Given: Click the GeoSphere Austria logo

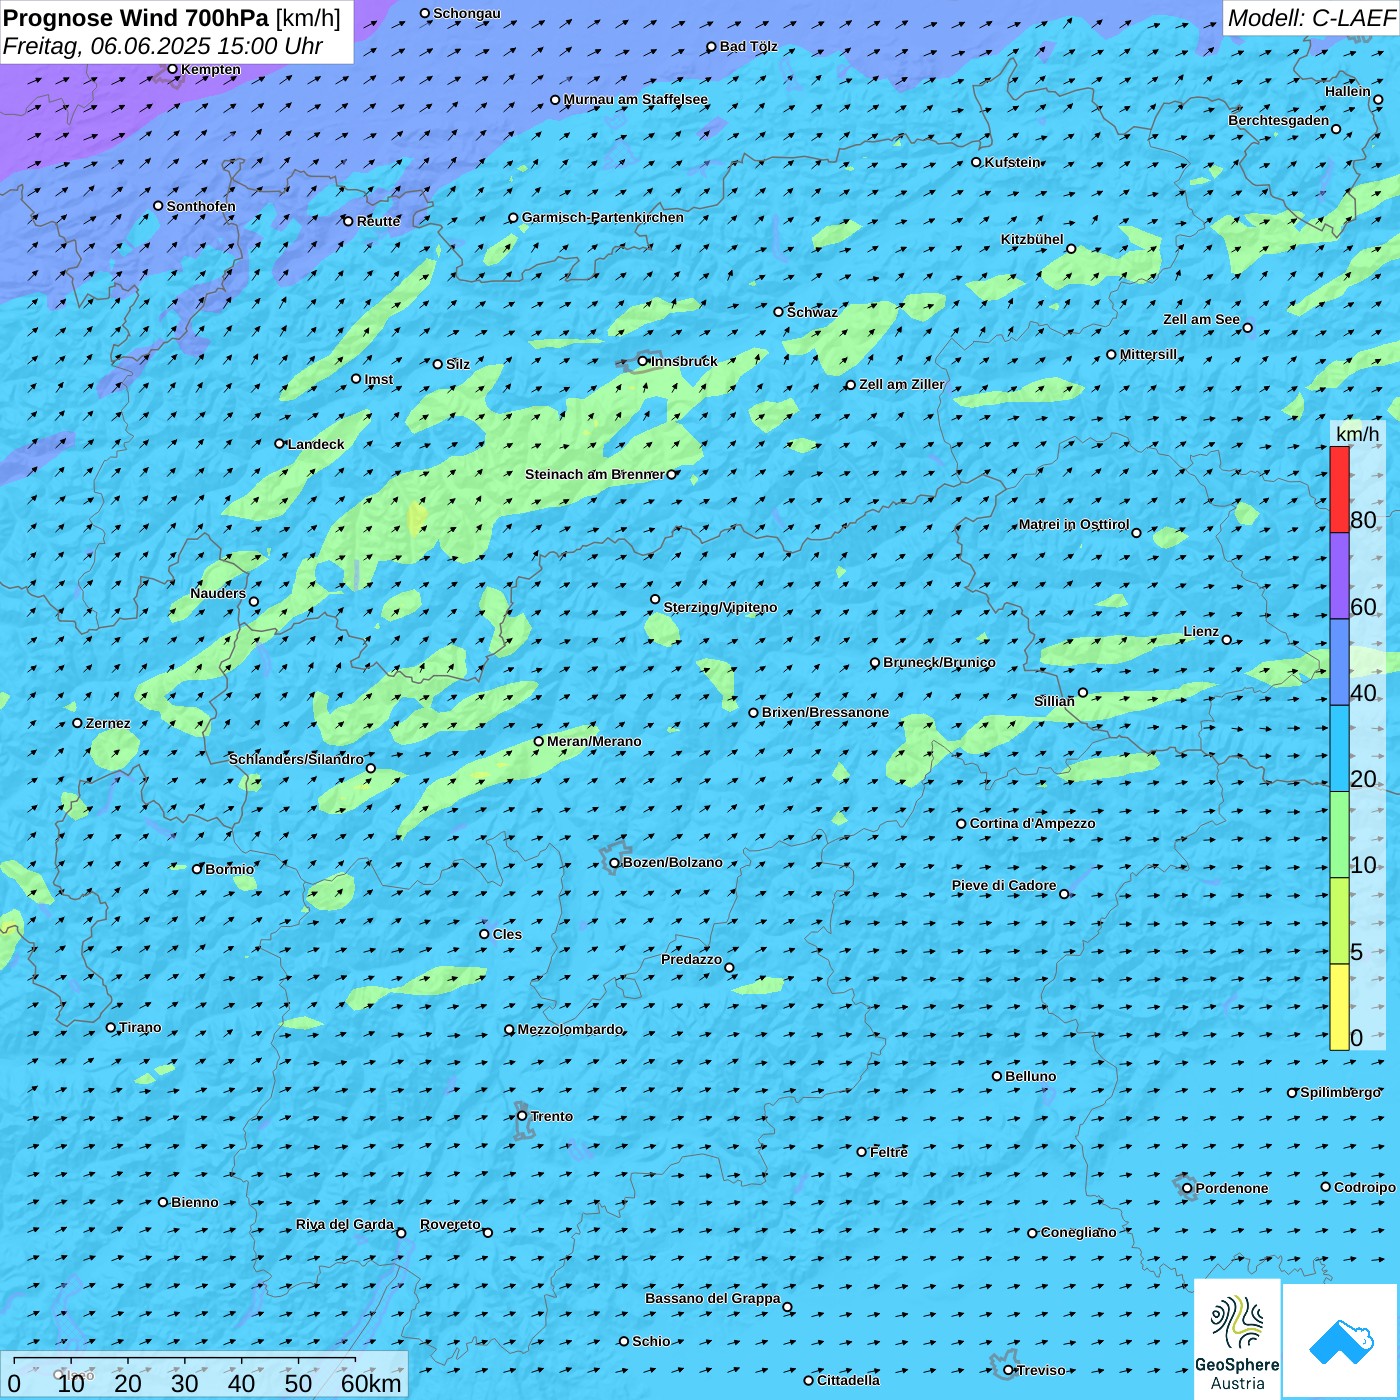Looking at the screenshot, I should [x=1237, y=1339].
